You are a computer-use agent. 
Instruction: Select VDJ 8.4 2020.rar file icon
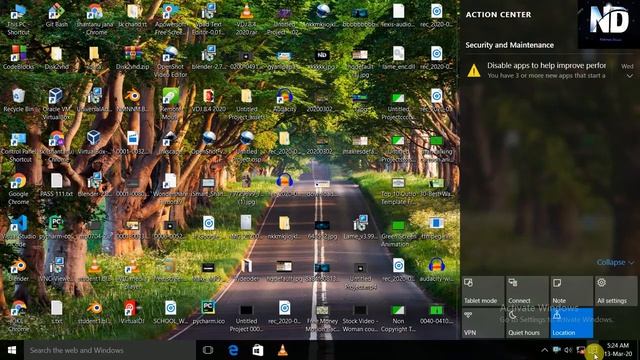(x=247, y=20)
